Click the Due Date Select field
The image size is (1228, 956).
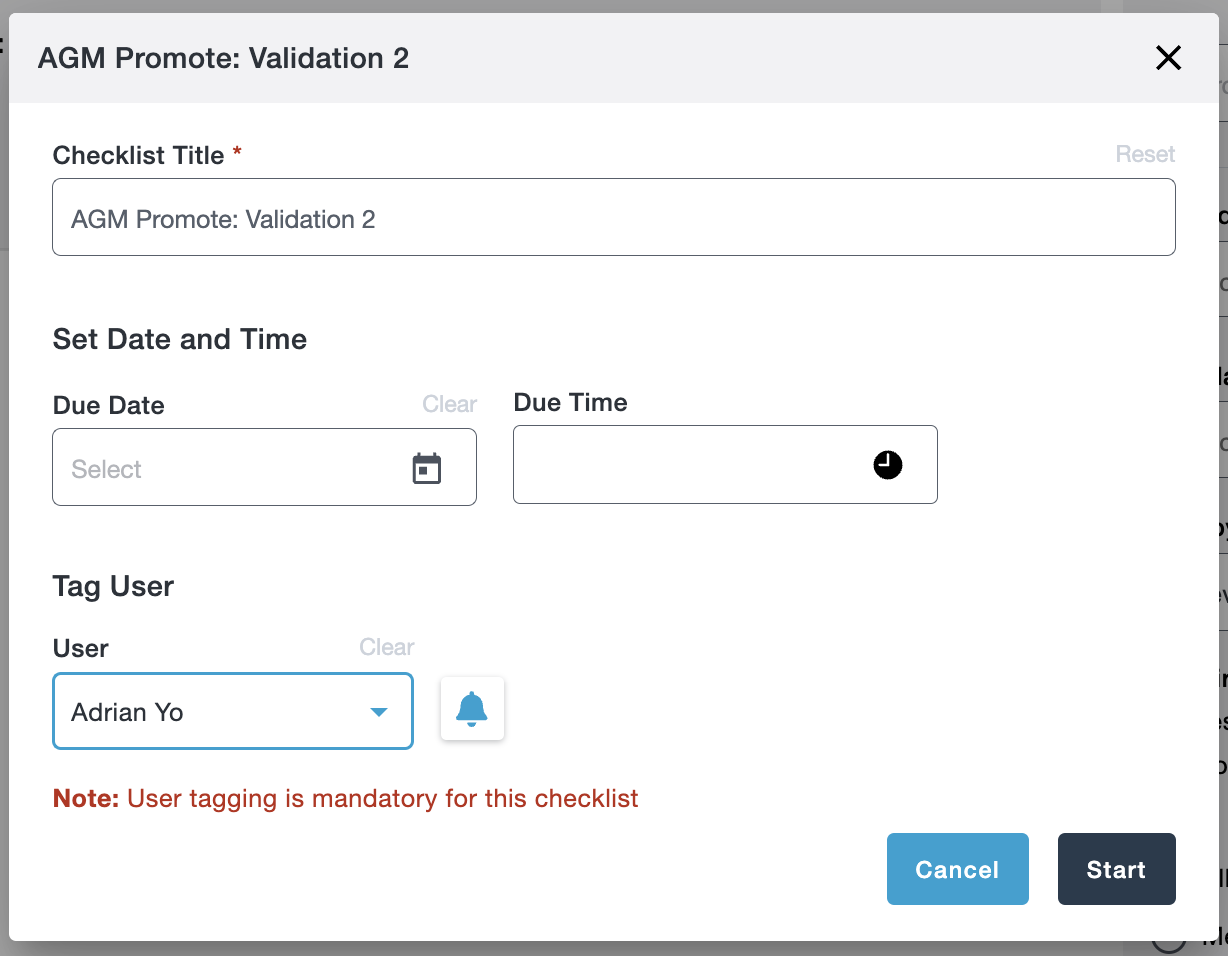tap(230, 468)
